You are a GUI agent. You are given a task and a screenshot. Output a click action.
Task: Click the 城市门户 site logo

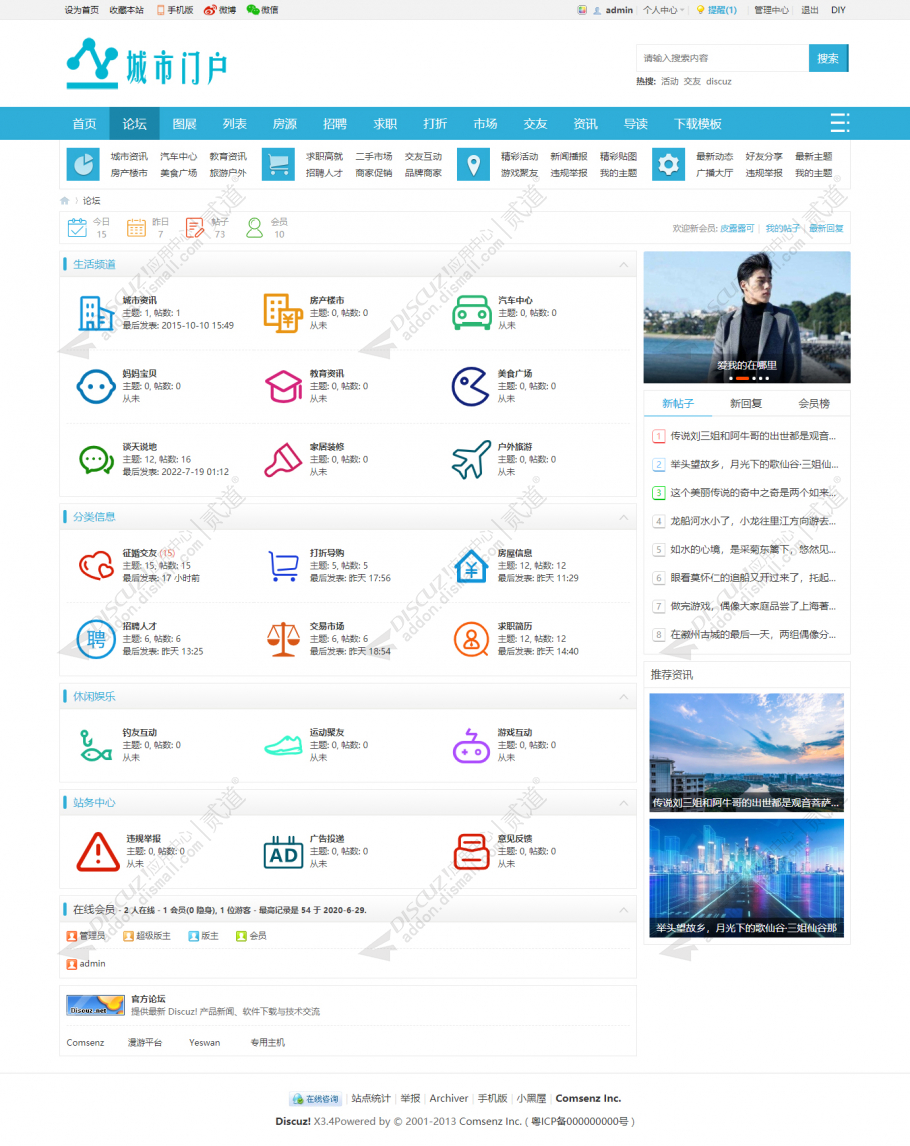coord(147,64)
